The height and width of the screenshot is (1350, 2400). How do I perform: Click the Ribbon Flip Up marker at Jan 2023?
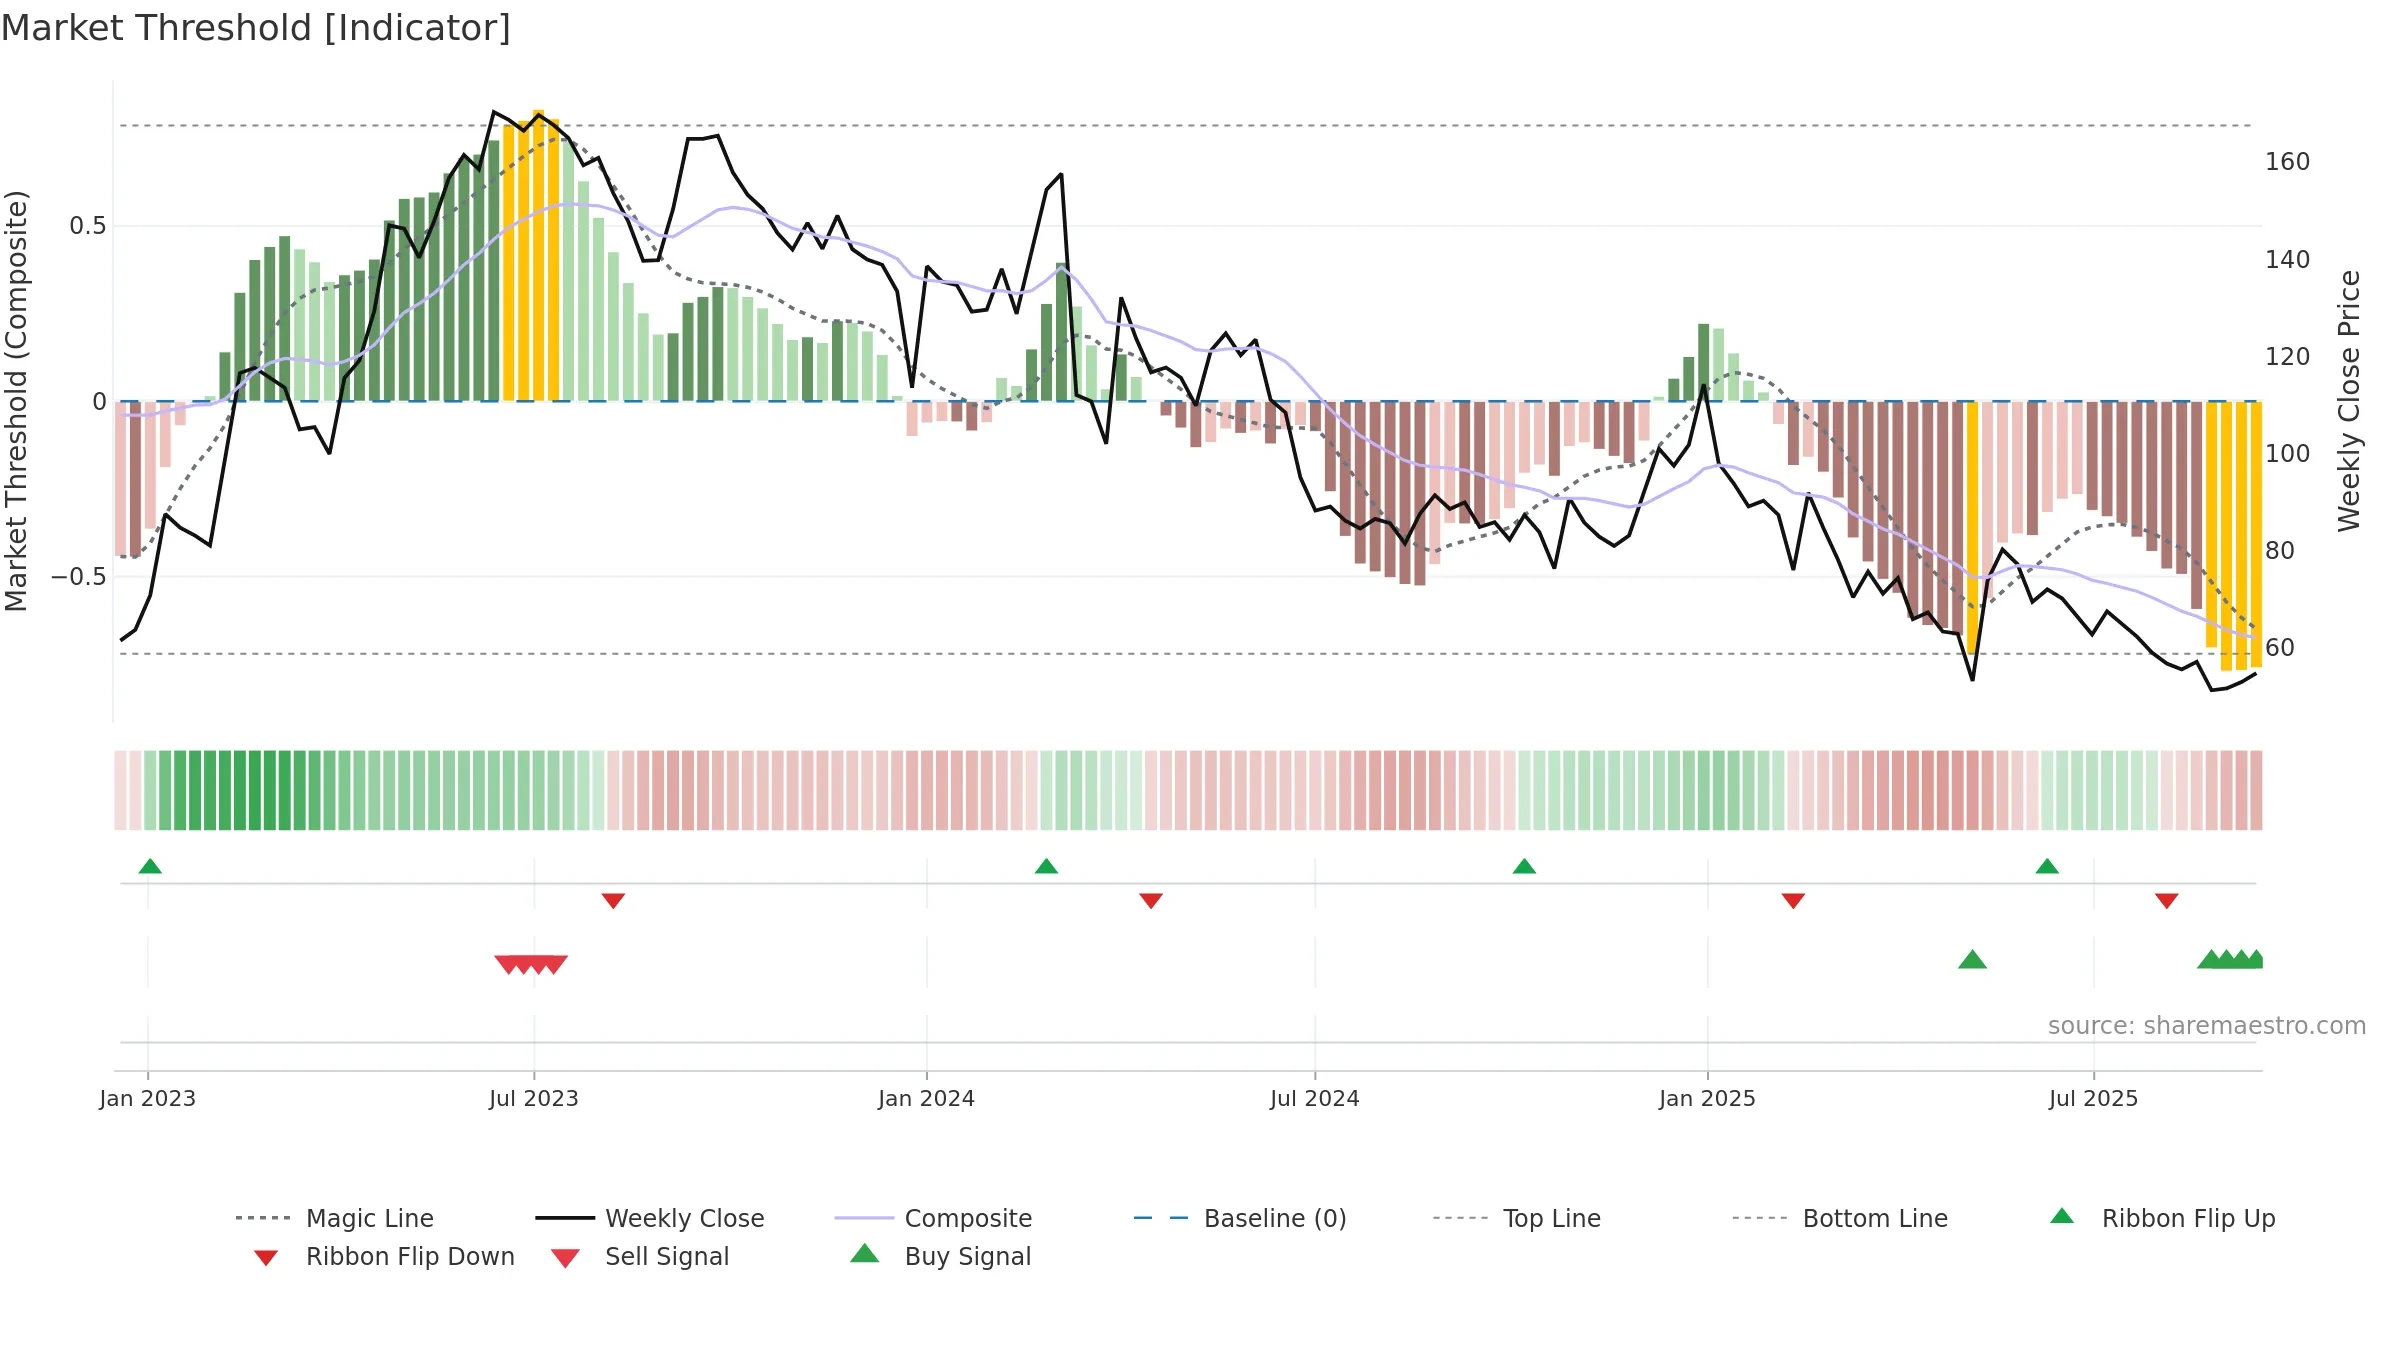coord(150,866)
